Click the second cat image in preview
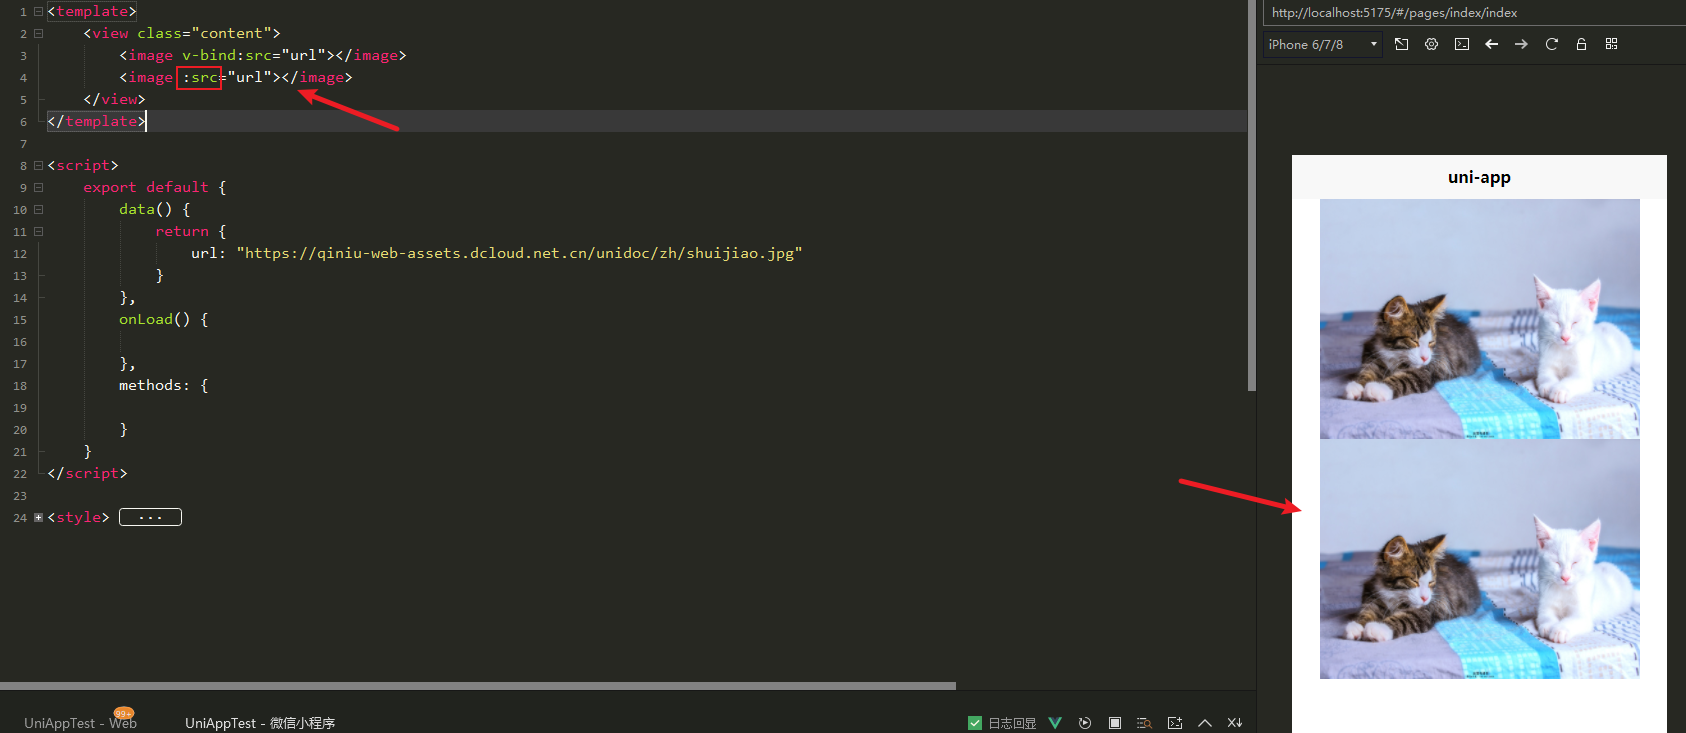The width and height of the screenshot is (1686, 733). [x=1479, y=559]
